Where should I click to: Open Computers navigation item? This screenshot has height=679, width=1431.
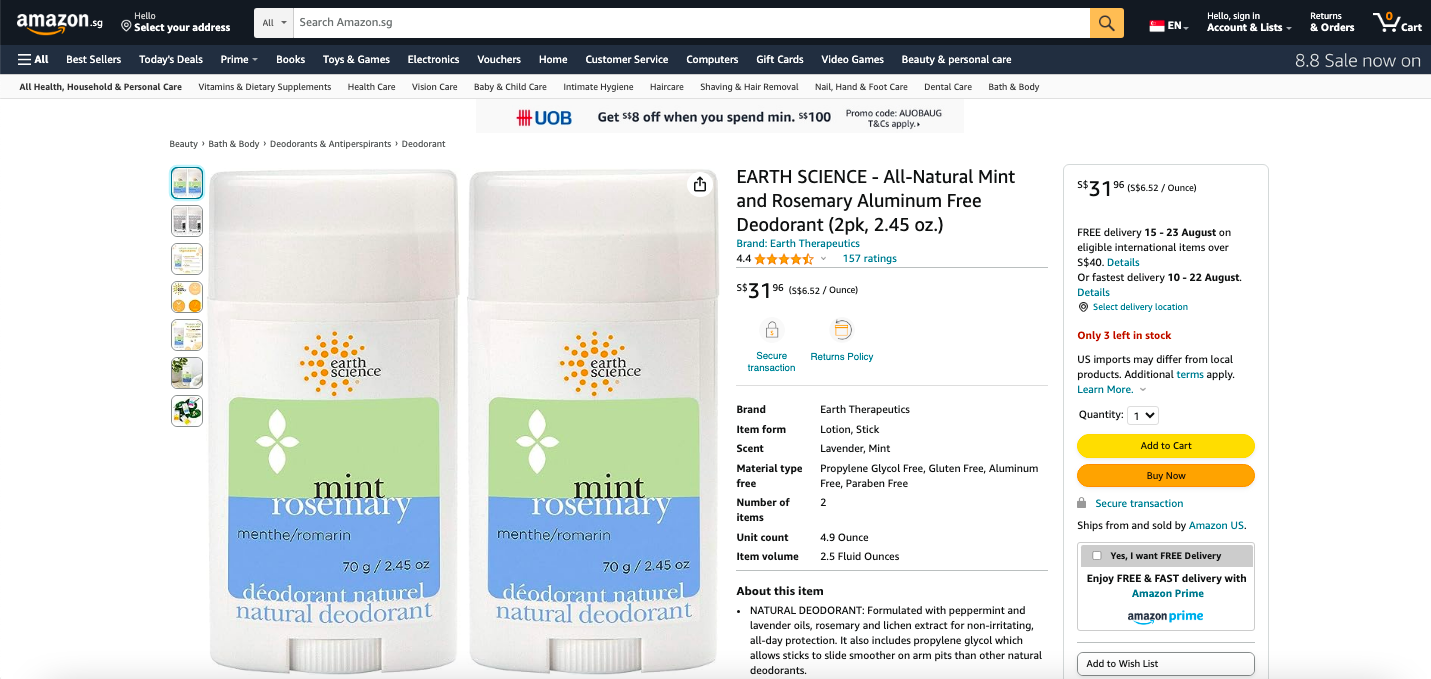point(712,59)
